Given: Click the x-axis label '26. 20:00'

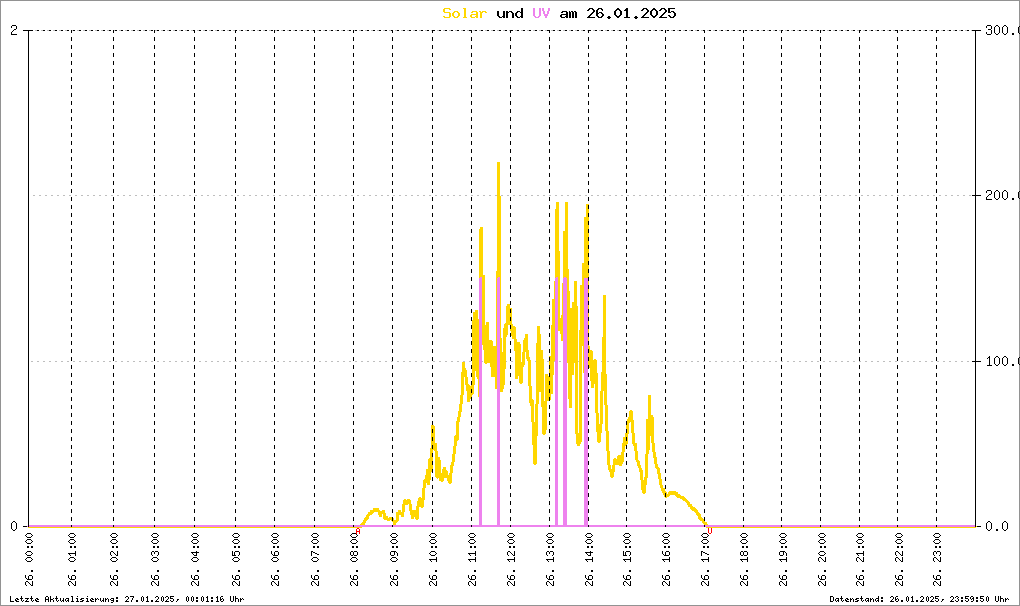Looking at the screenshot, I should (x=822, y=560).
